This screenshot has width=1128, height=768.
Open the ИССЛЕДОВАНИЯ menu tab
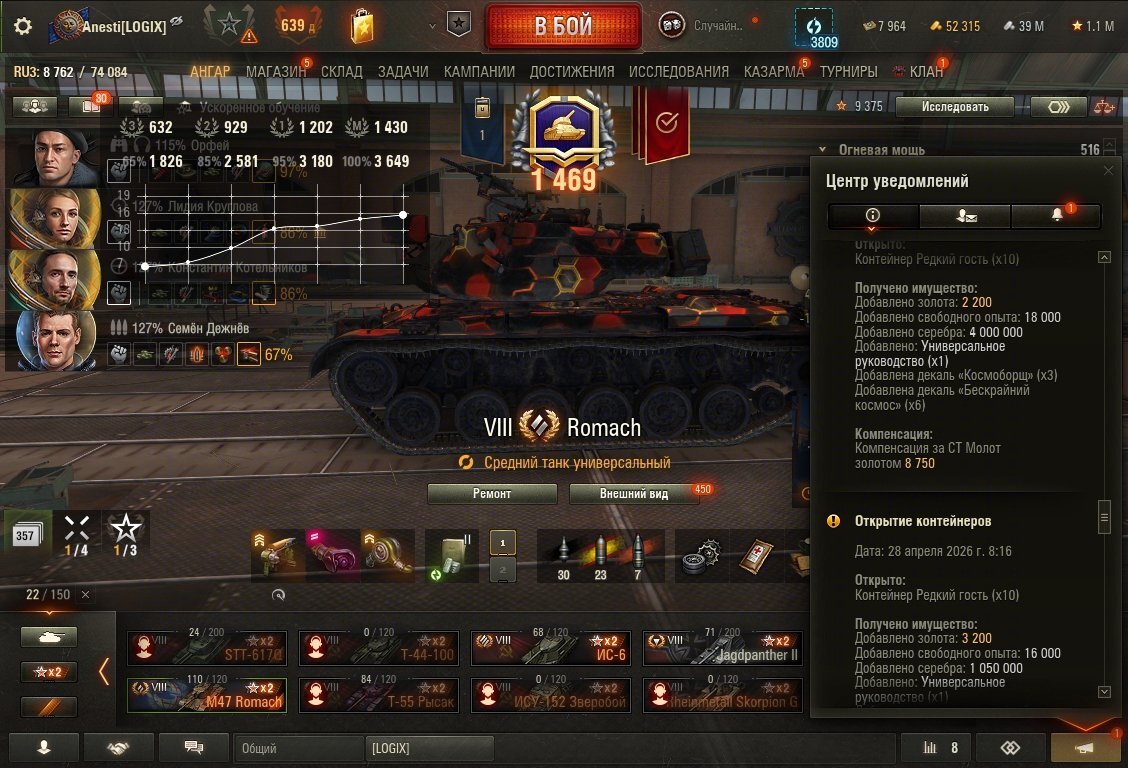[x=678, y=72]
